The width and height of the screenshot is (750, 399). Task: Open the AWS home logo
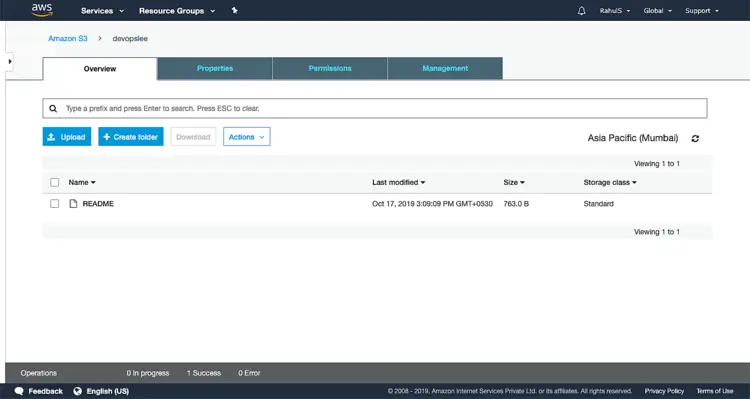(x=42, y=10)
